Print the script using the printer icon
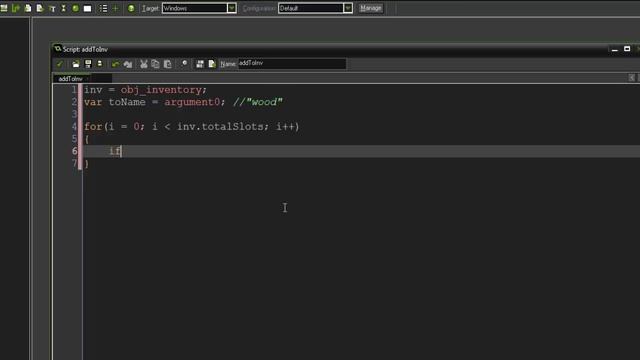This screenshot has width=640, height=360. pyautogui.click(x=100, y=64)
